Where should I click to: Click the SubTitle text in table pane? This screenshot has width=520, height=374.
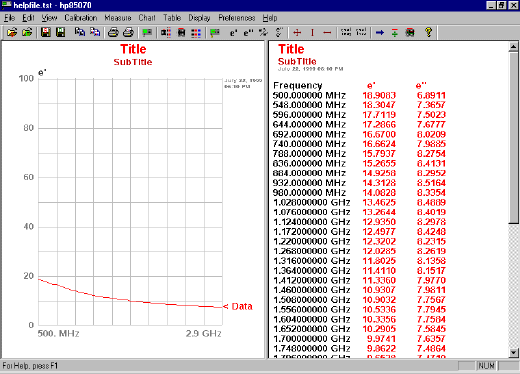point(297,61)
